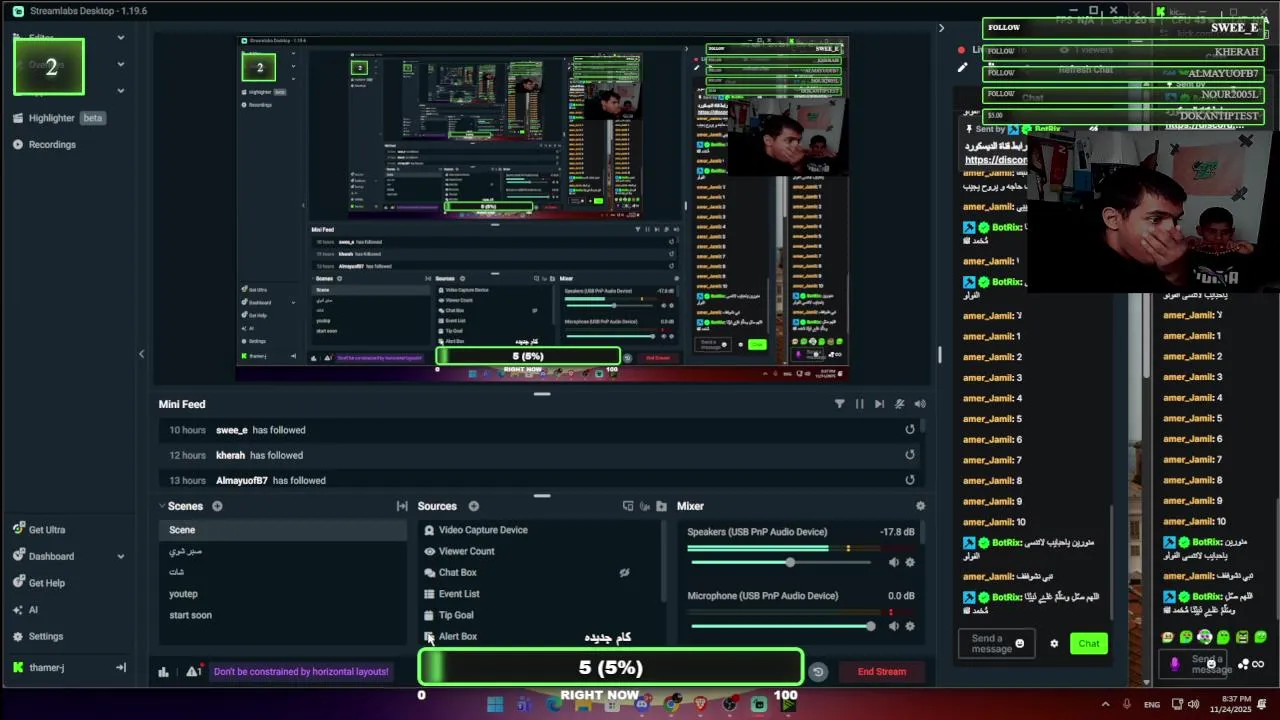1280x720 pixels.
Task: Click the ENG language indicator
Action: [x=1152, y=705]
